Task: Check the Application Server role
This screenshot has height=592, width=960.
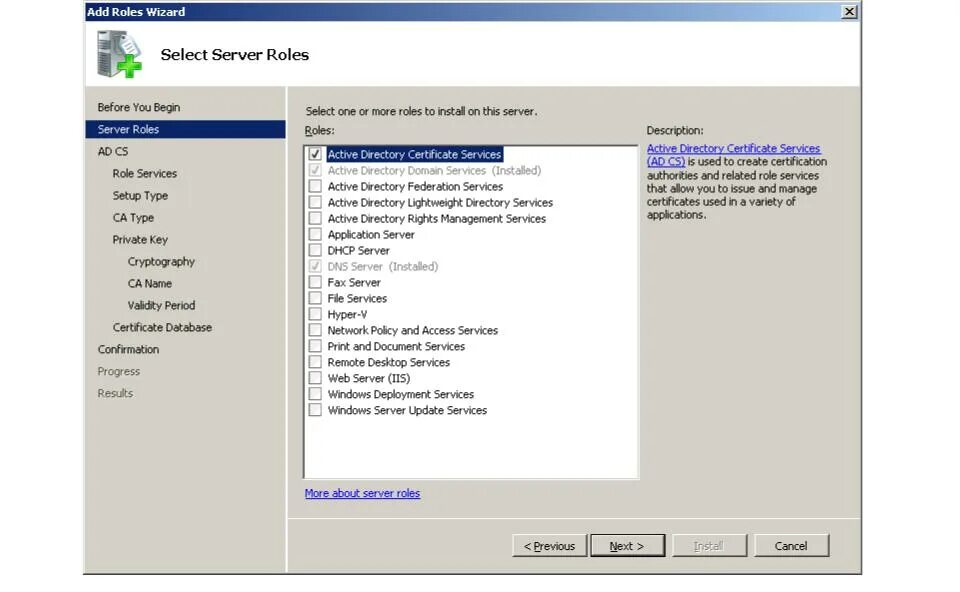Action: [315, 234]
